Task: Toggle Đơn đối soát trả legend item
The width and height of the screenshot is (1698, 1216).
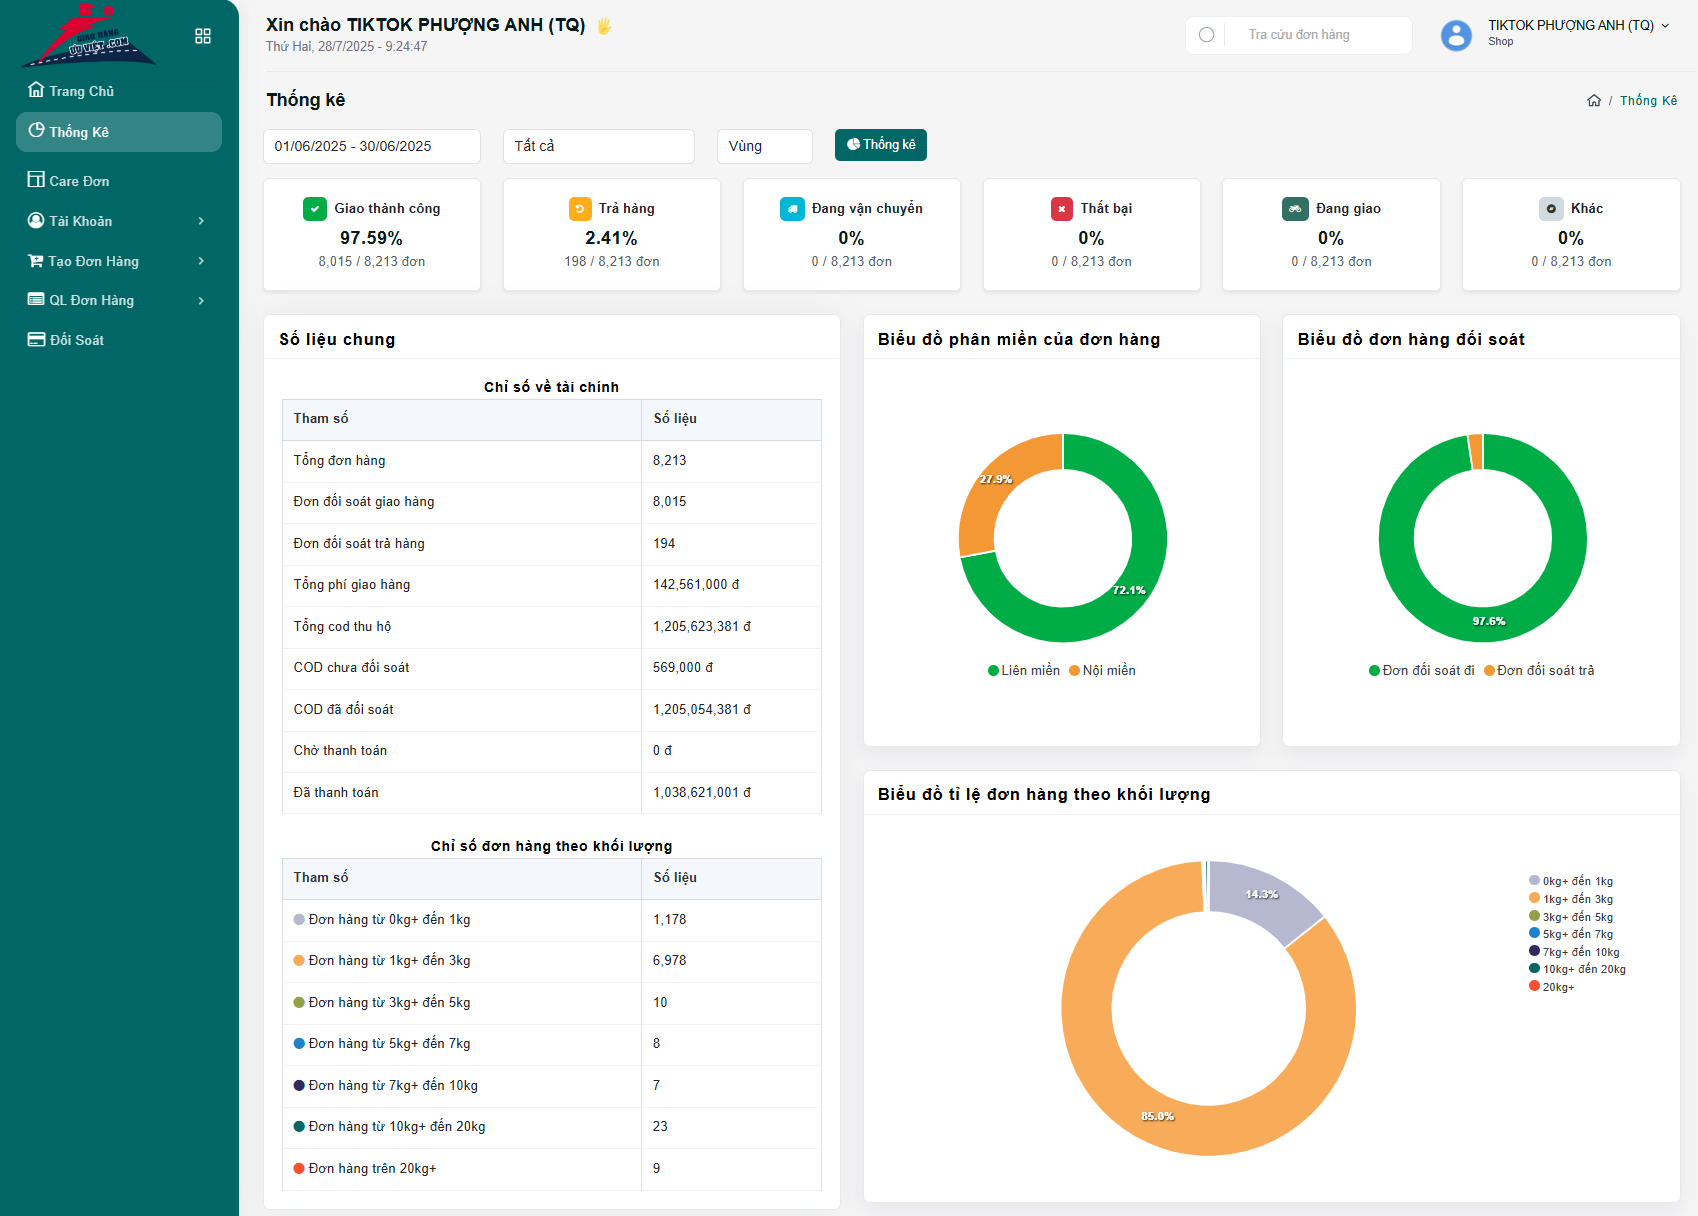Action: pos(1539,671)
